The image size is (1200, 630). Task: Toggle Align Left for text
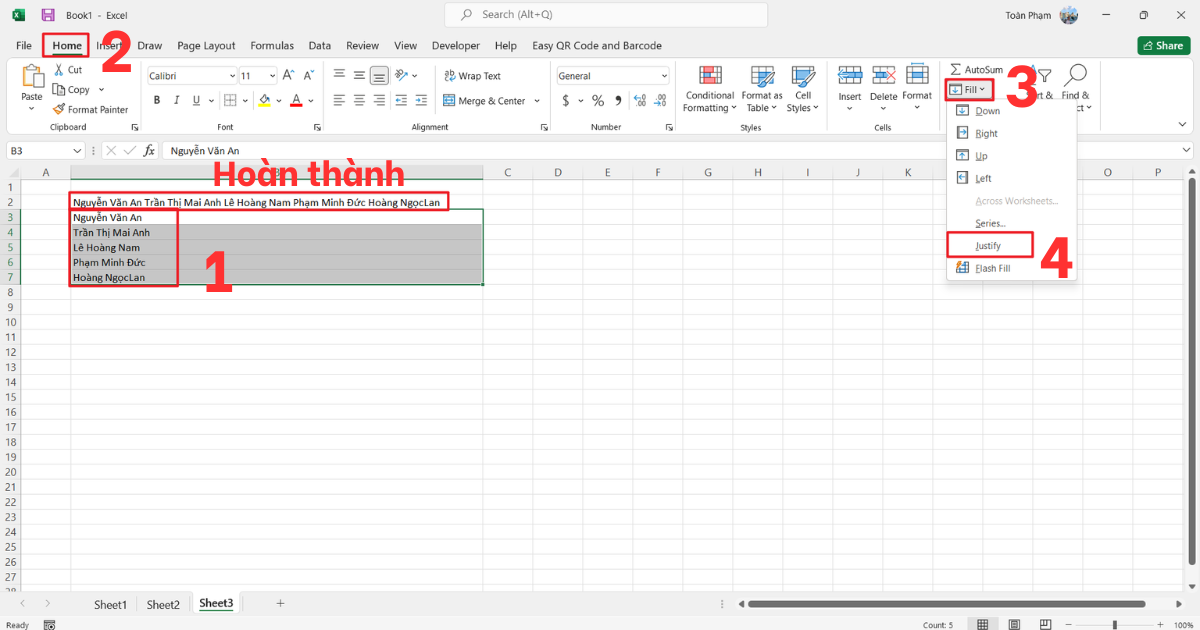(x=339, y=100)
